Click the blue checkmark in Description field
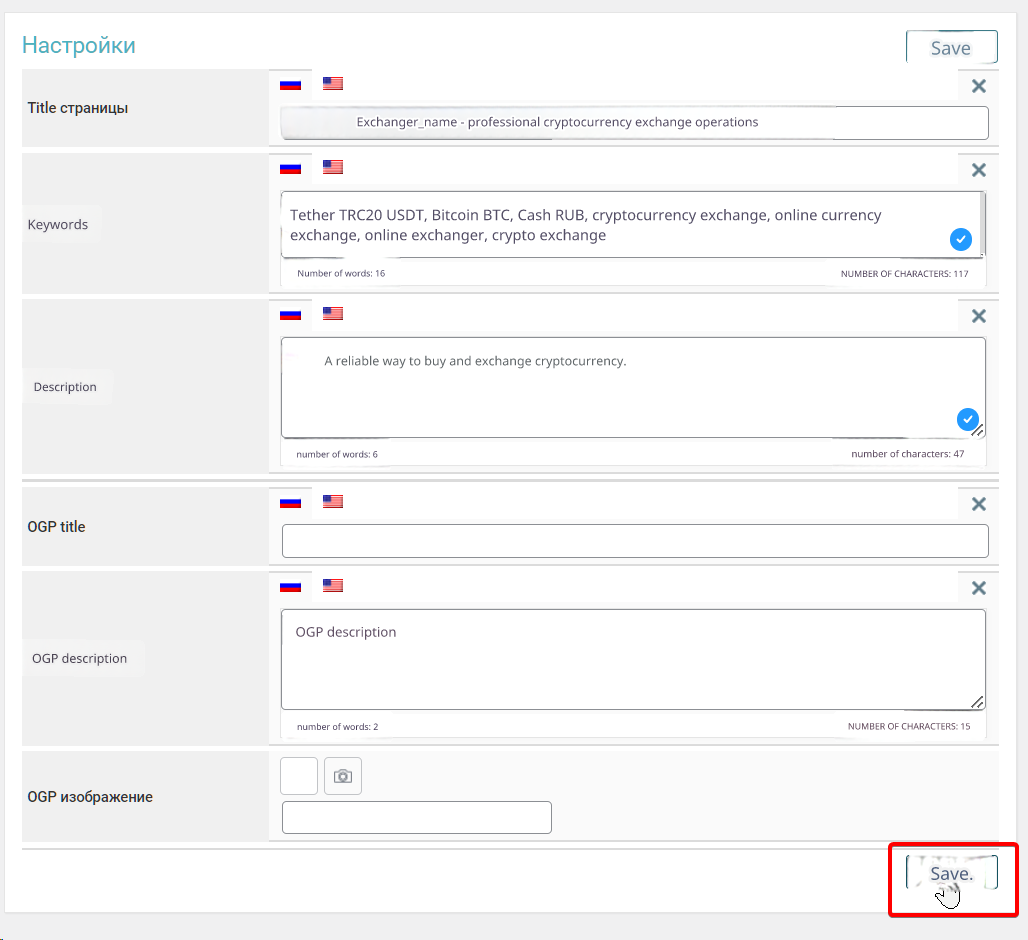The height and width of the screenshot is (940, 1028). (967, 420)
